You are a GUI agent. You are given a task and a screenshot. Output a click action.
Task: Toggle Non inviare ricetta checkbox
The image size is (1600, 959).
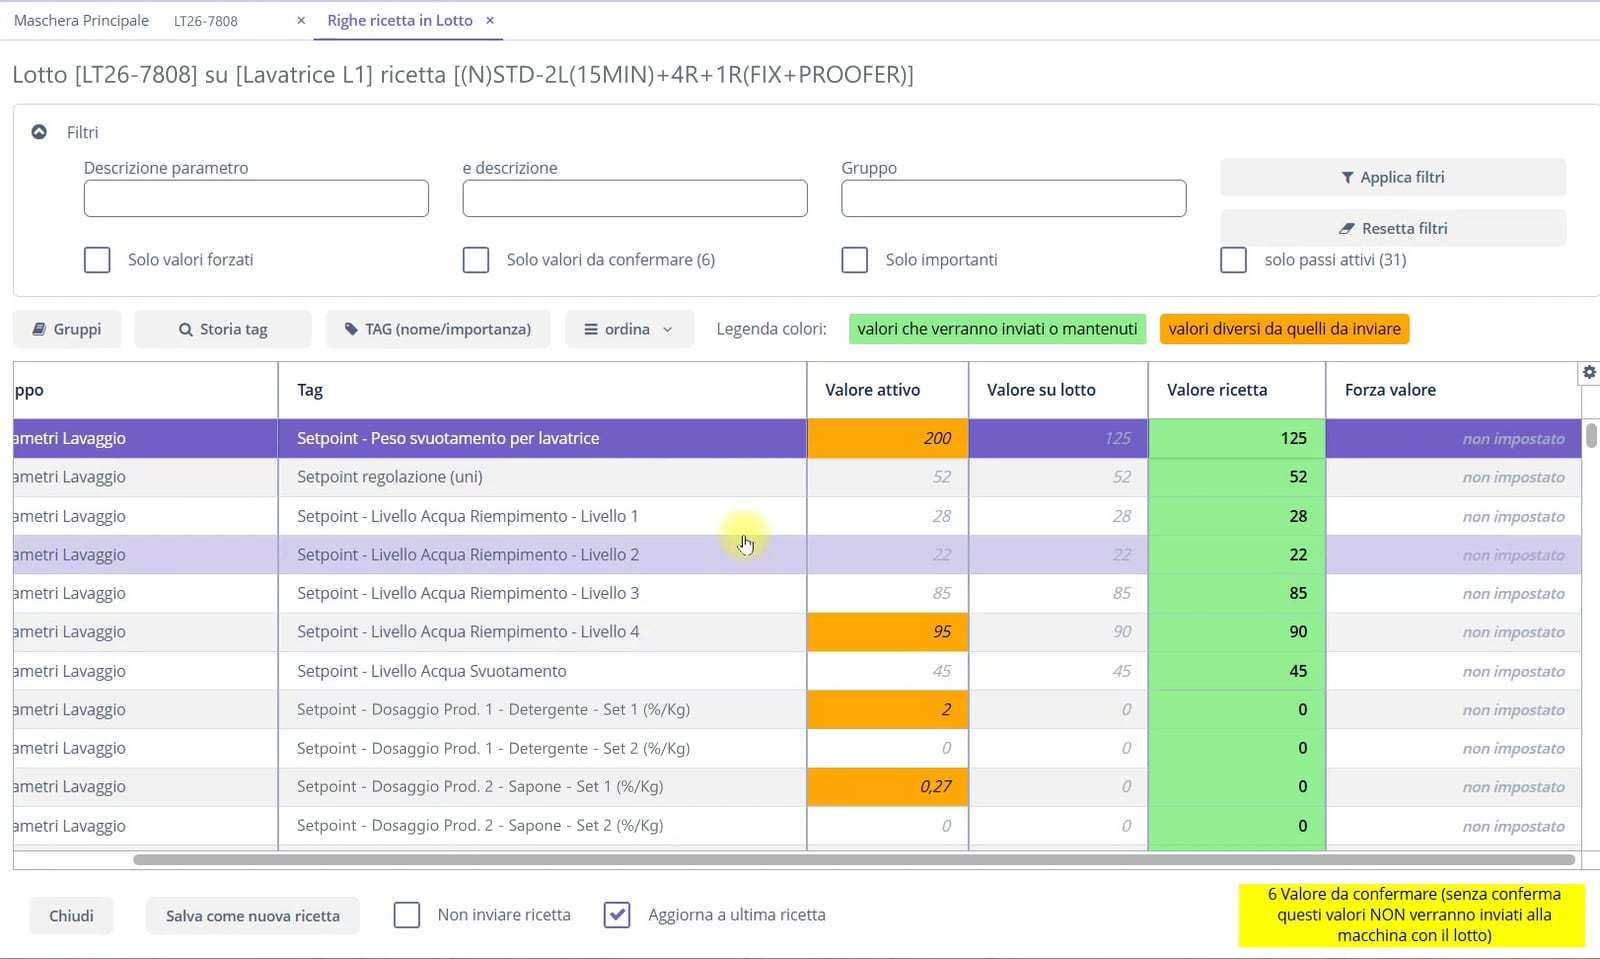407,915
